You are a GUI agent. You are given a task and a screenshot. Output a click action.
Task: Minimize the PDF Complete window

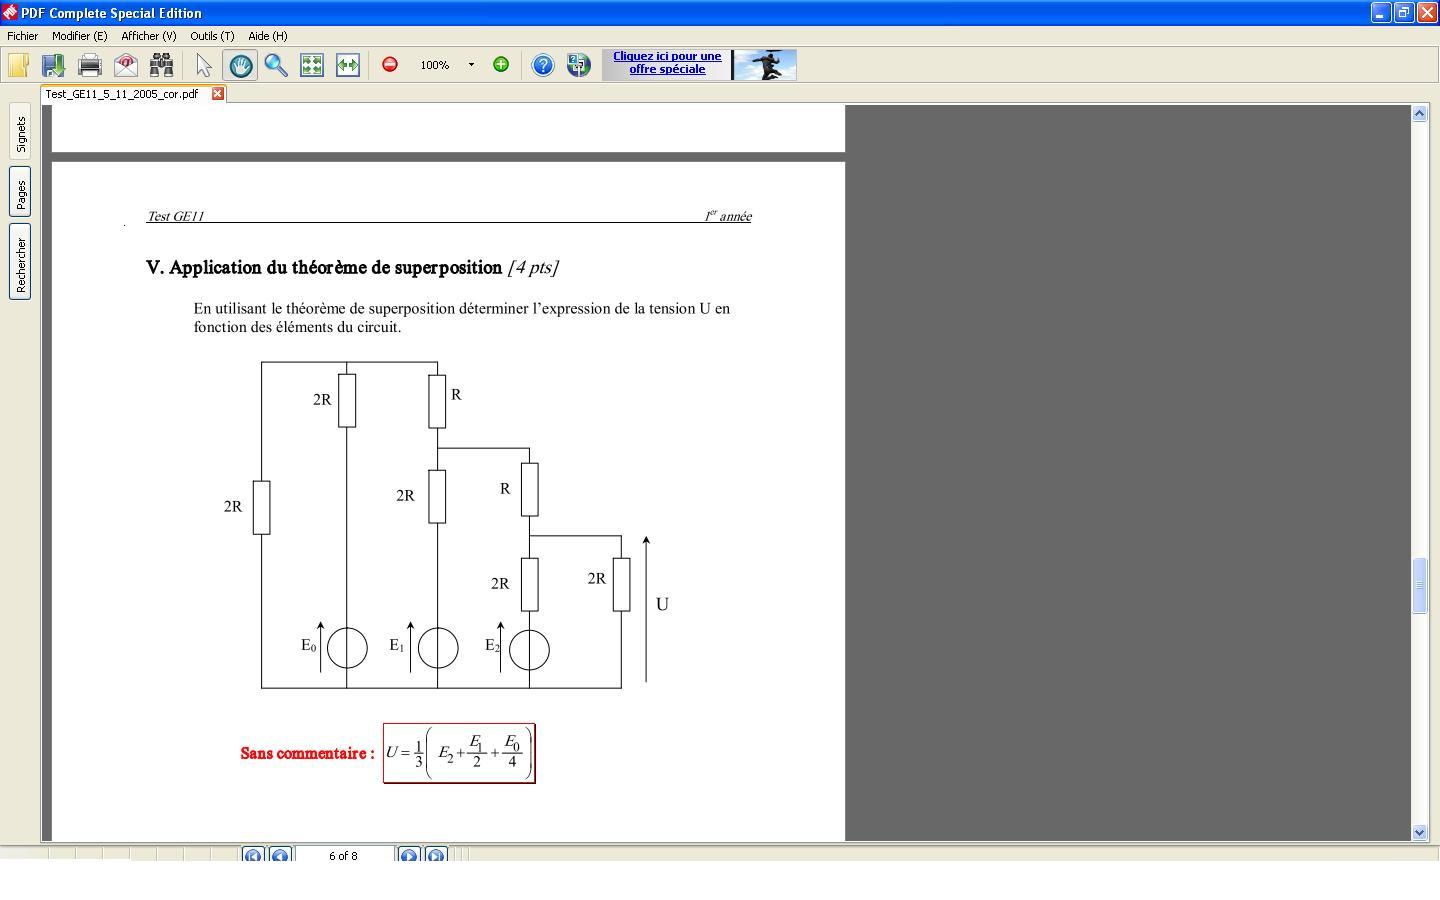(x=1380, y=13)
